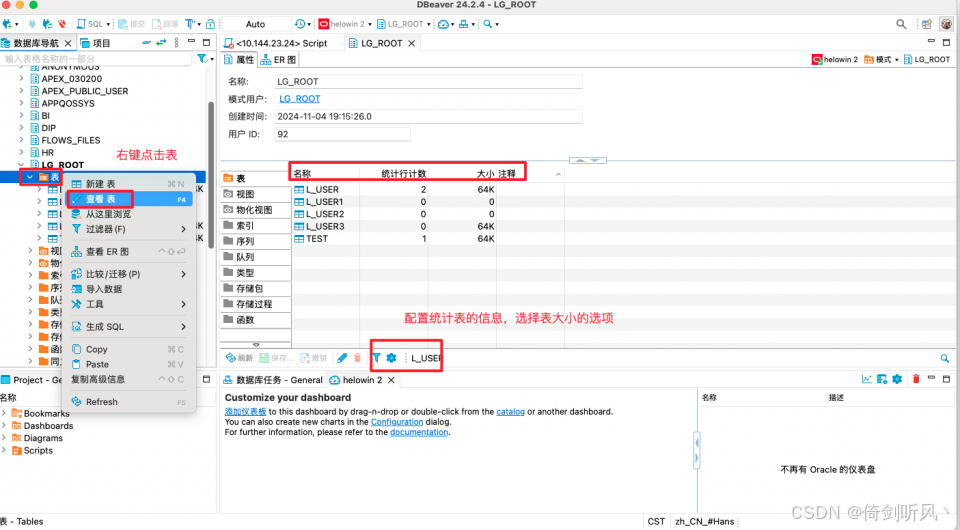Open the documentation link
Image resolution: width=960 pixels, height=530 pixels.
[x=419, y=433]
